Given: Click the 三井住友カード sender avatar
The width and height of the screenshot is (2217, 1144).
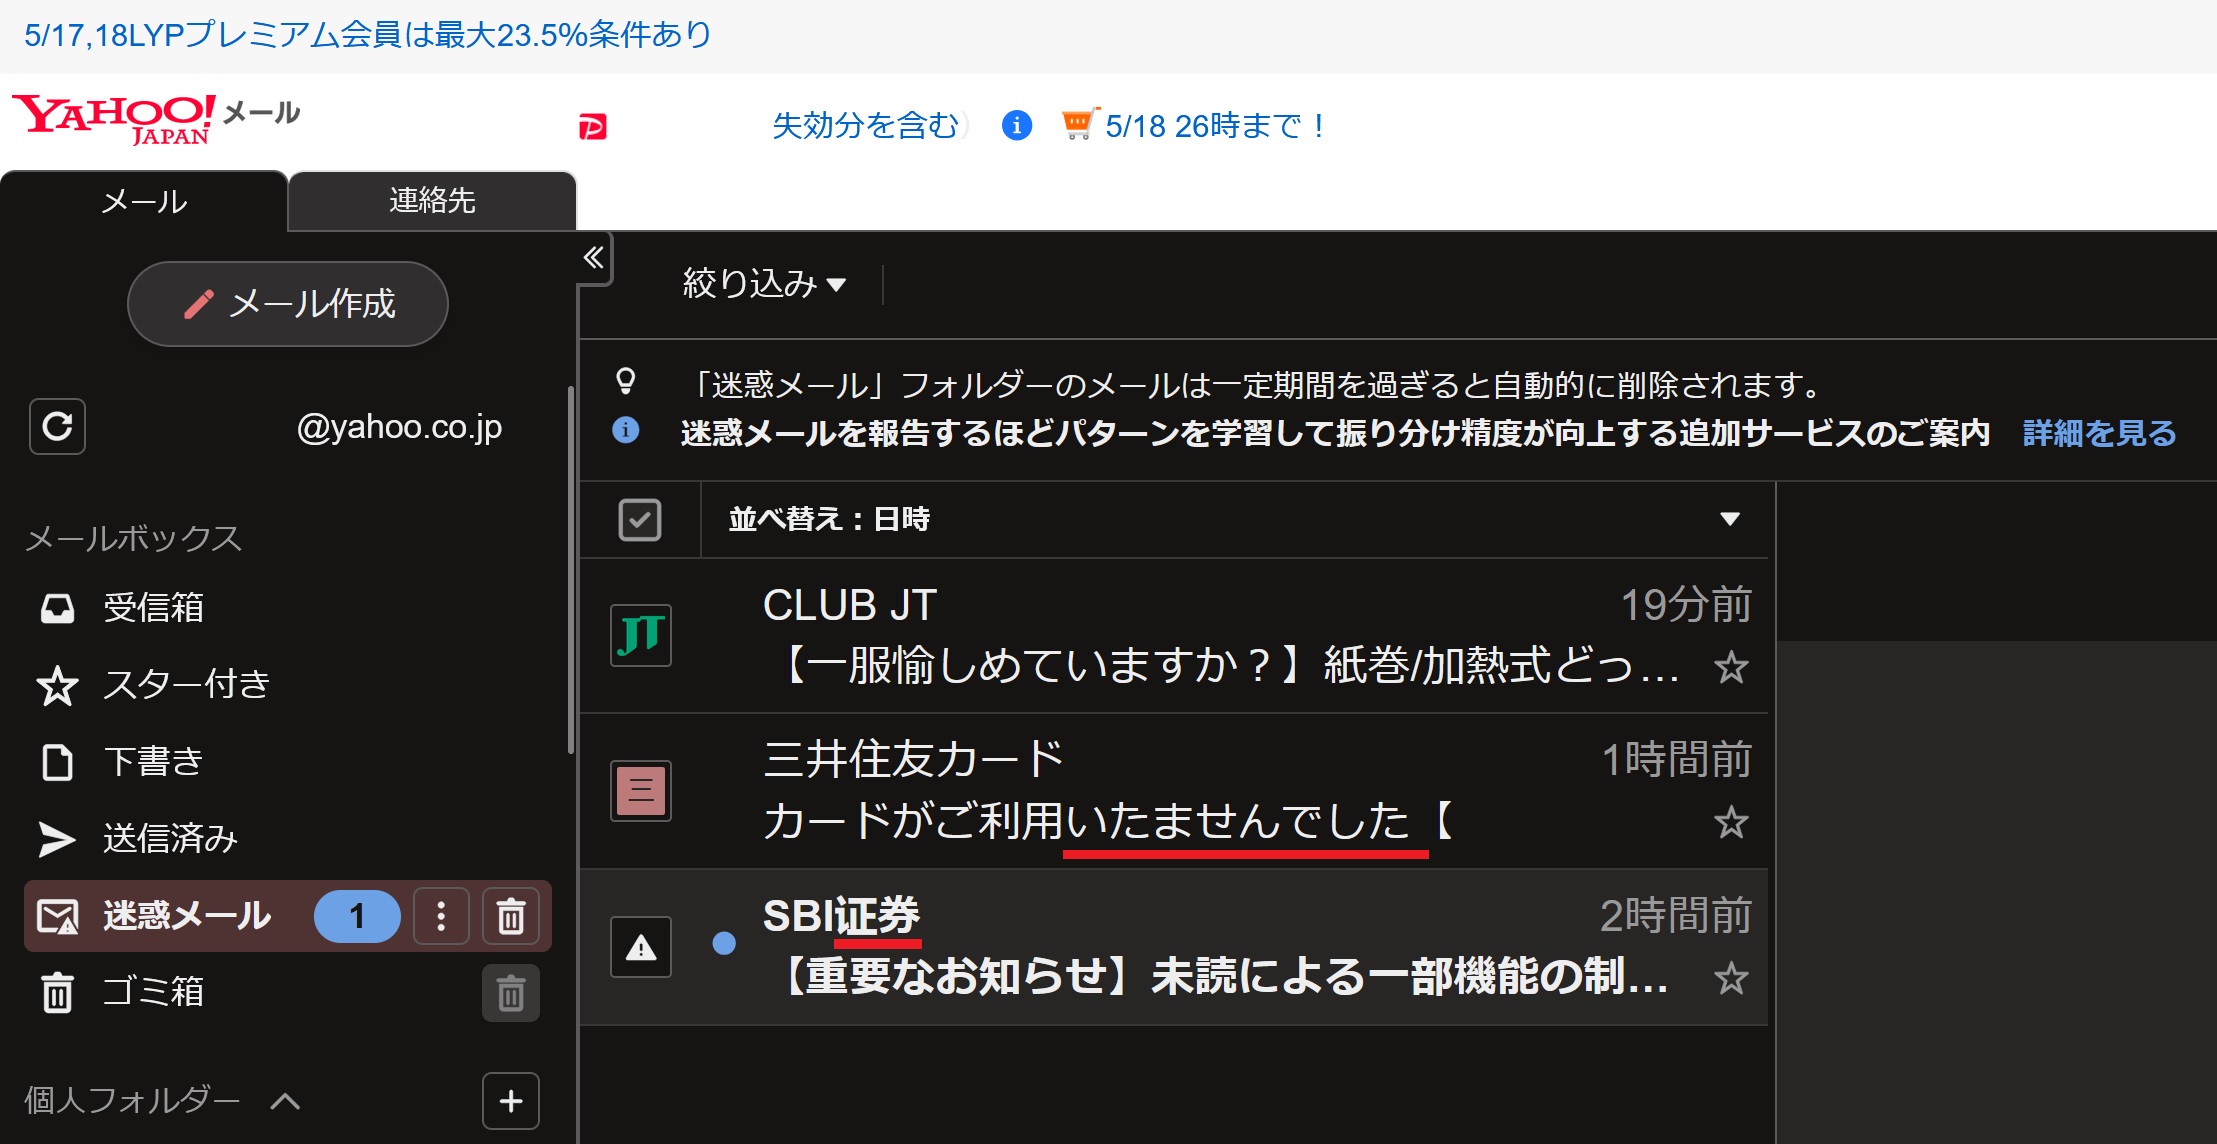Looking at the screenshot, I should pos(641,791).
